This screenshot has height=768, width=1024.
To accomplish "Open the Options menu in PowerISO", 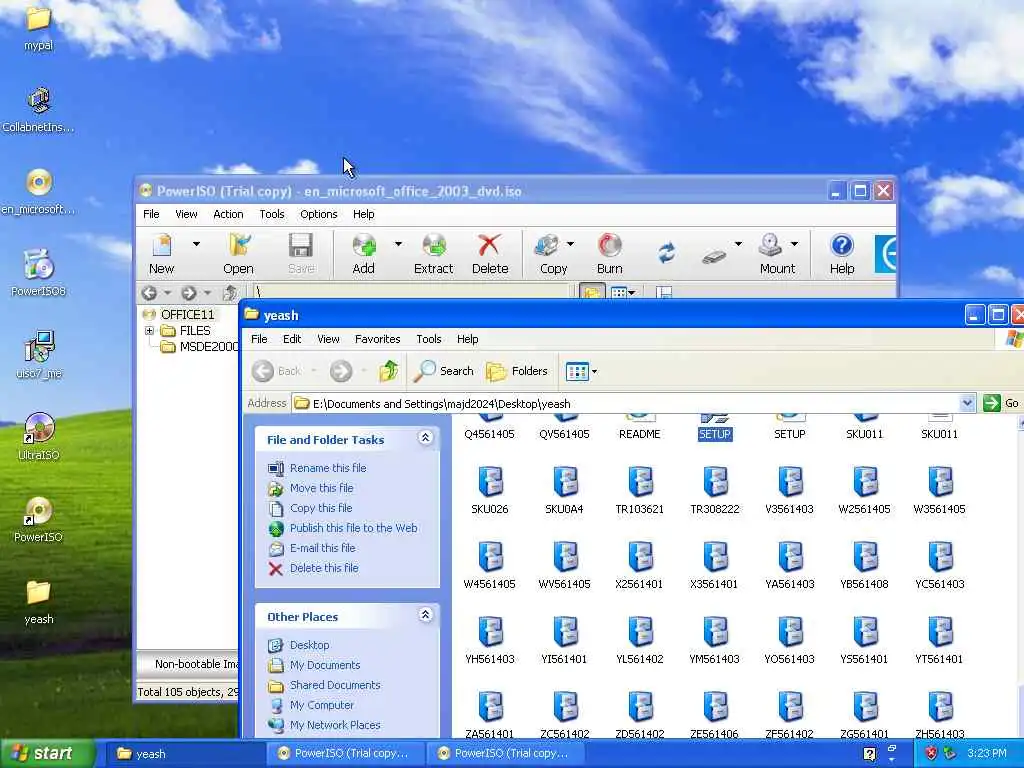I will (319, 214).
